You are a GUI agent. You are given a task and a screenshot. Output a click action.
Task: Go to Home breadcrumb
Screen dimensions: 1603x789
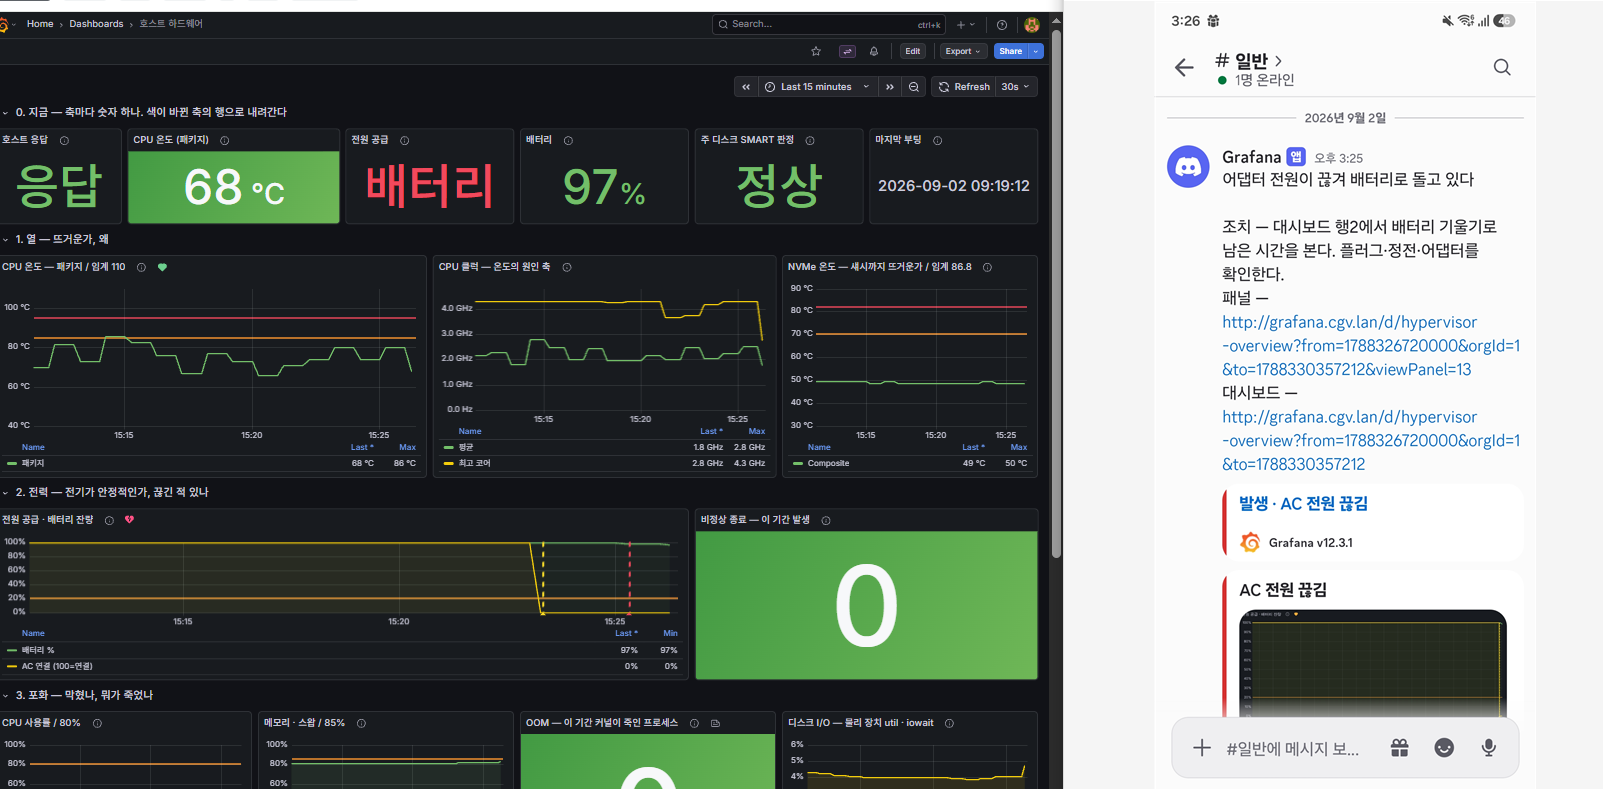click(x=40, y=24)
